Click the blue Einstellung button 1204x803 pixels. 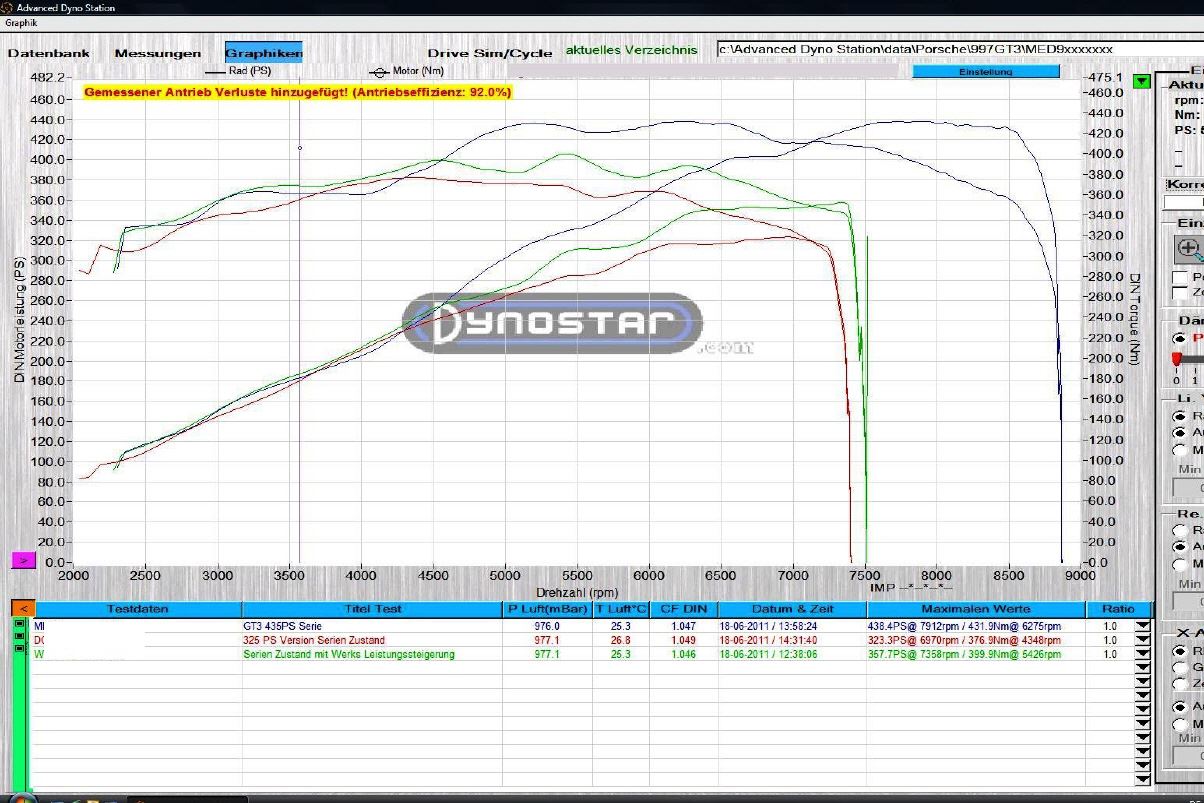pos(986,72)
